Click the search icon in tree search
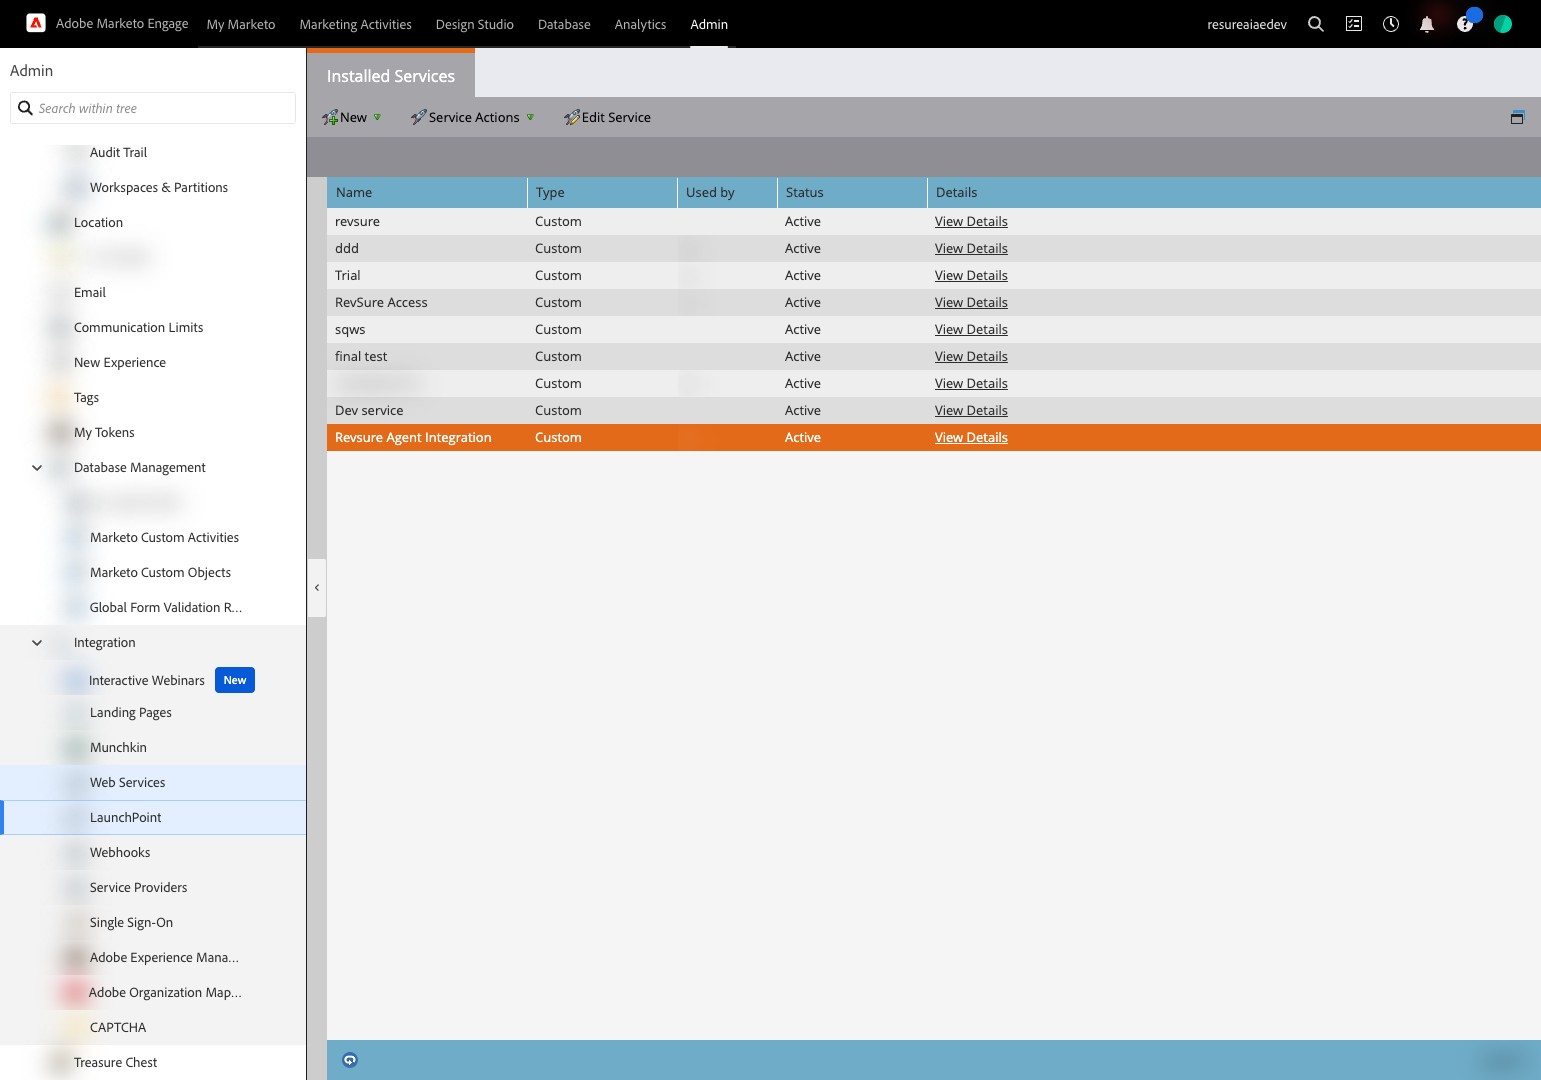This screenshot has width=1541, height=1080. [26, 108]
